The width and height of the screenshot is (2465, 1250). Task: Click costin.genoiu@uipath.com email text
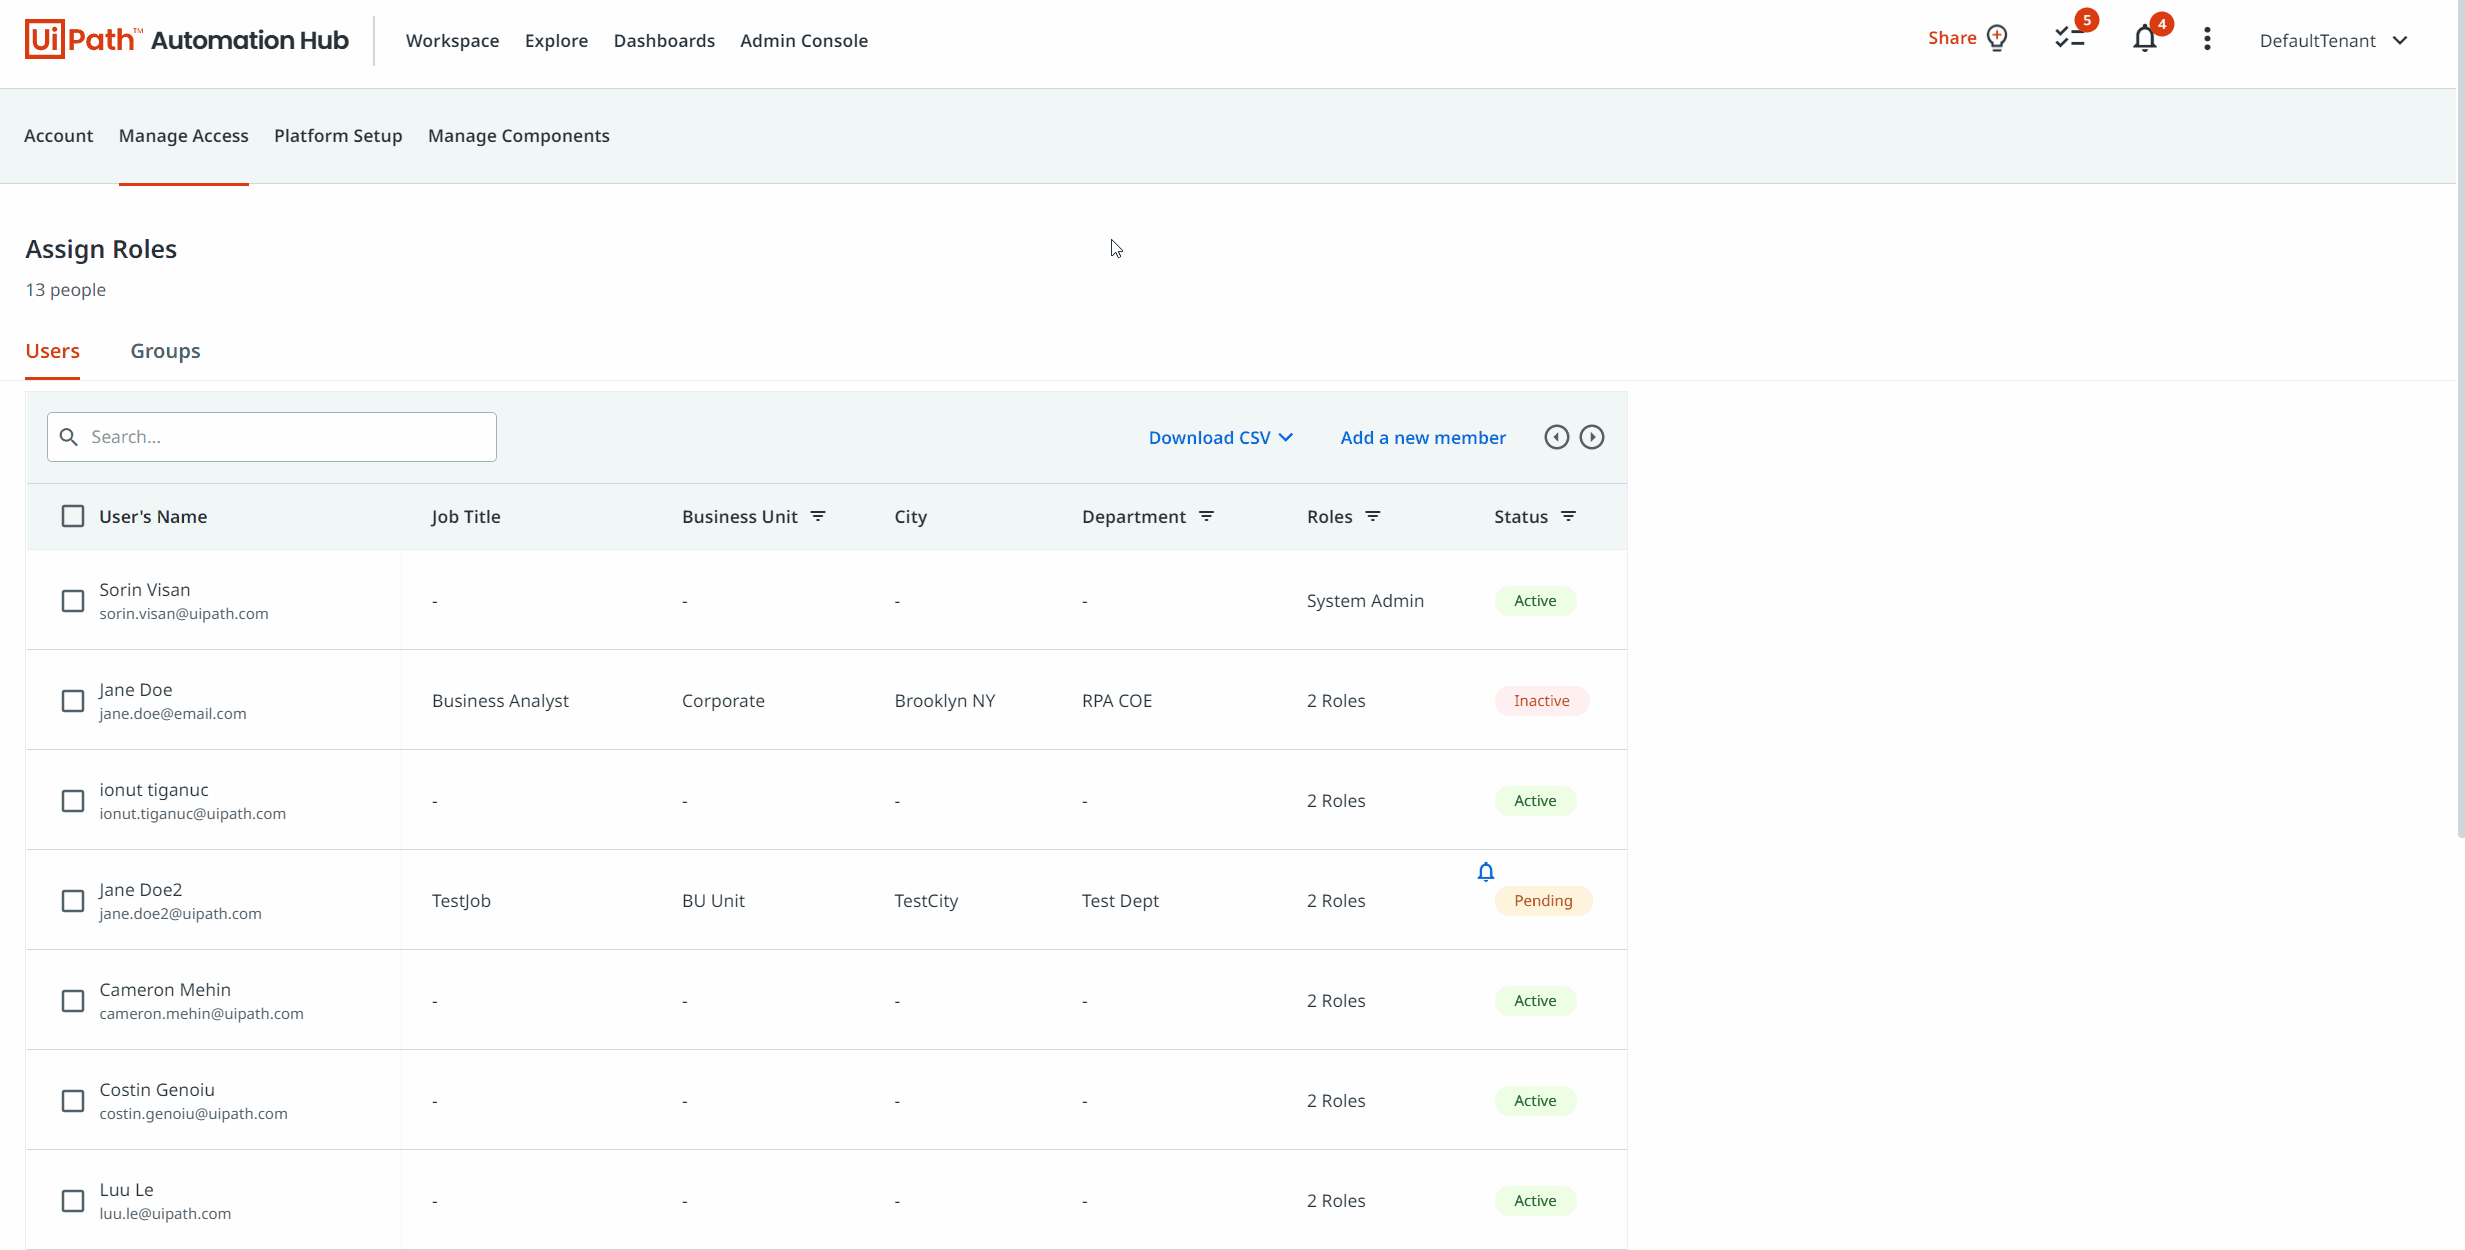tap(193, 1114)
